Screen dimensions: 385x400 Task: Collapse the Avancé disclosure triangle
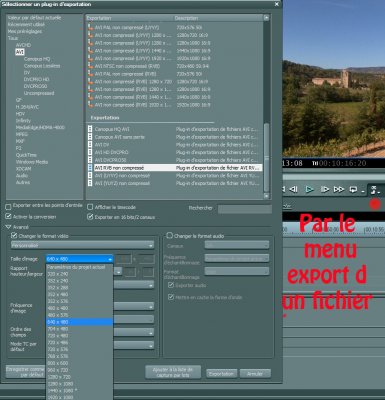[x=8, y=227]
